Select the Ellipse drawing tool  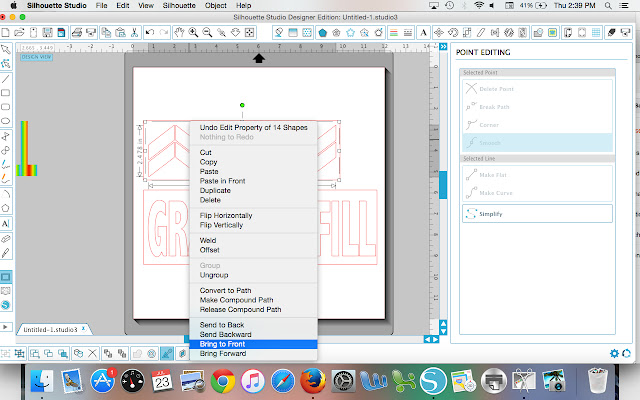point(6,121)
